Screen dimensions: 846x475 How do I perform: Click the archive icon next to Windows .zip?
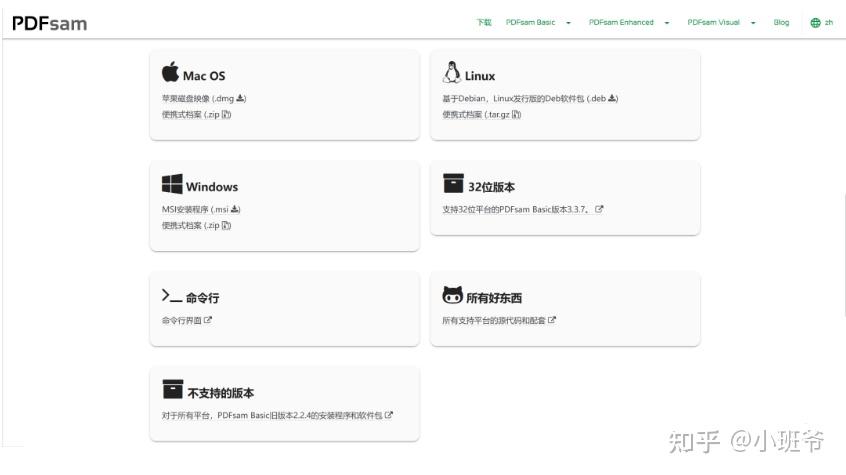point(226,226)
